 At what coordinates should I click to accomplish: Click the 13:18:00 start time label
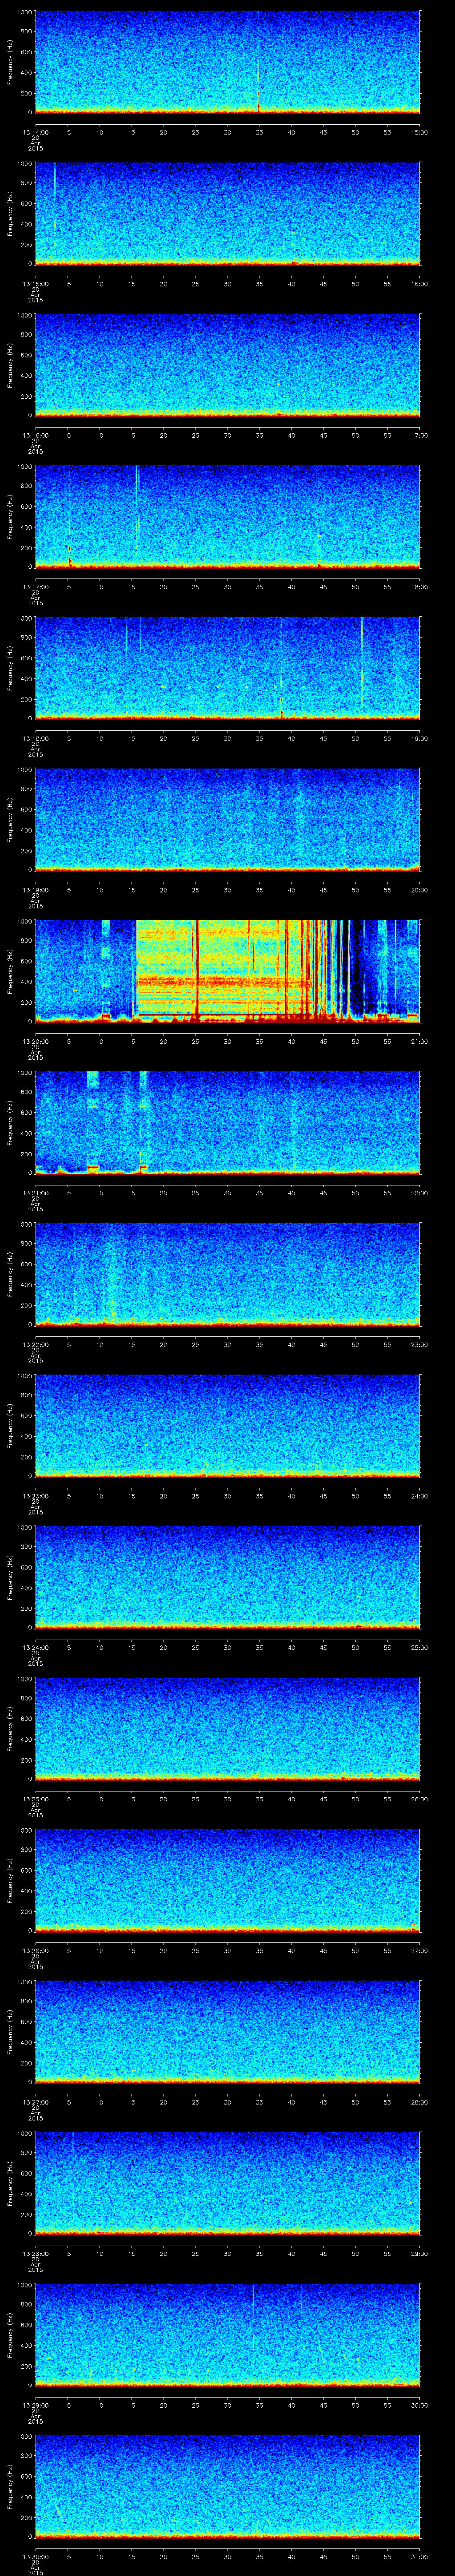click(35, 738)
